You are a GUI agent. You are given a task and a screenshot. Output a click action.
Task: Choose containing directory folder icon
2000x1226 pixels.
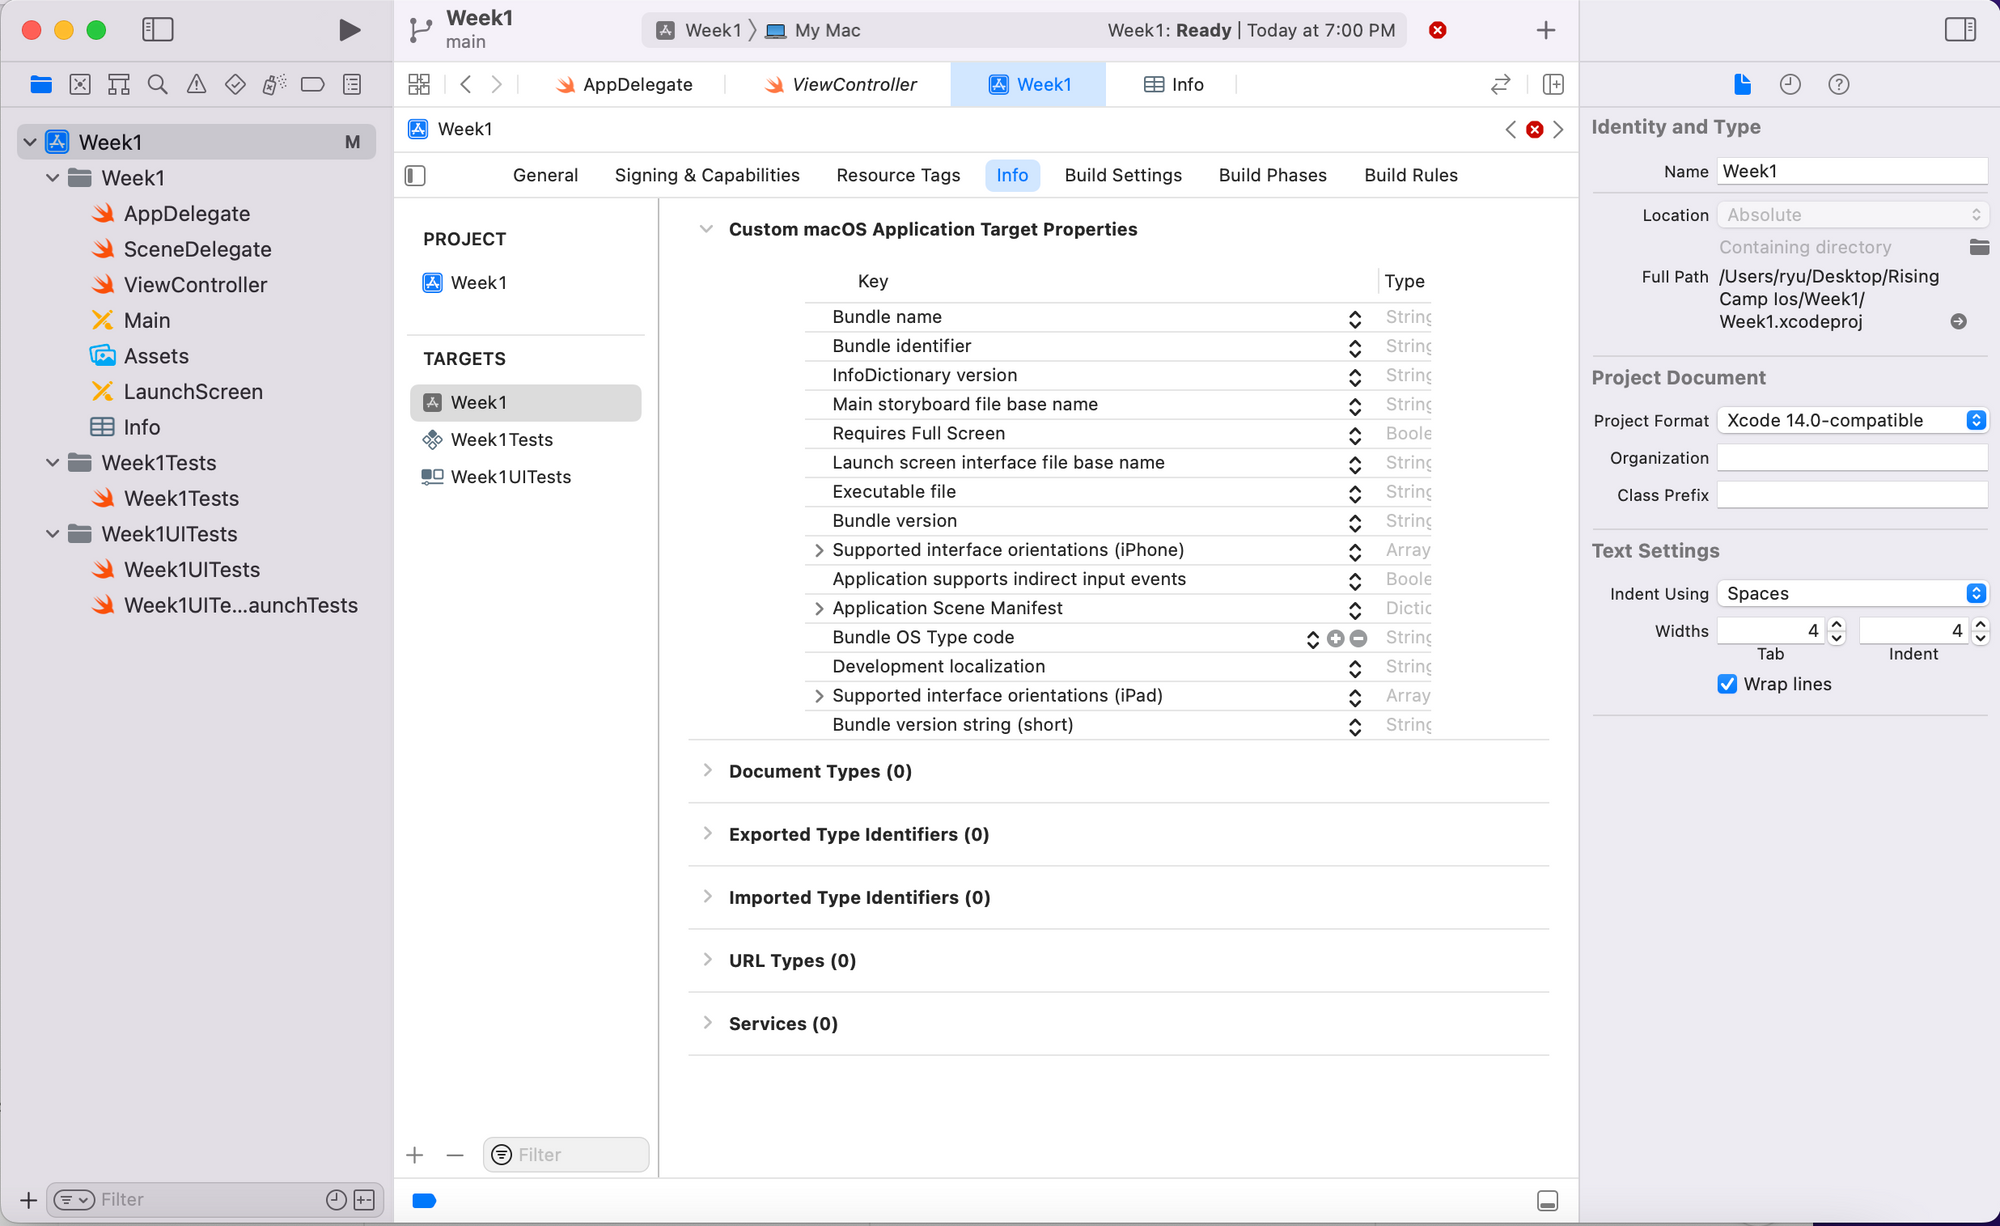[x=1979, y=247]
